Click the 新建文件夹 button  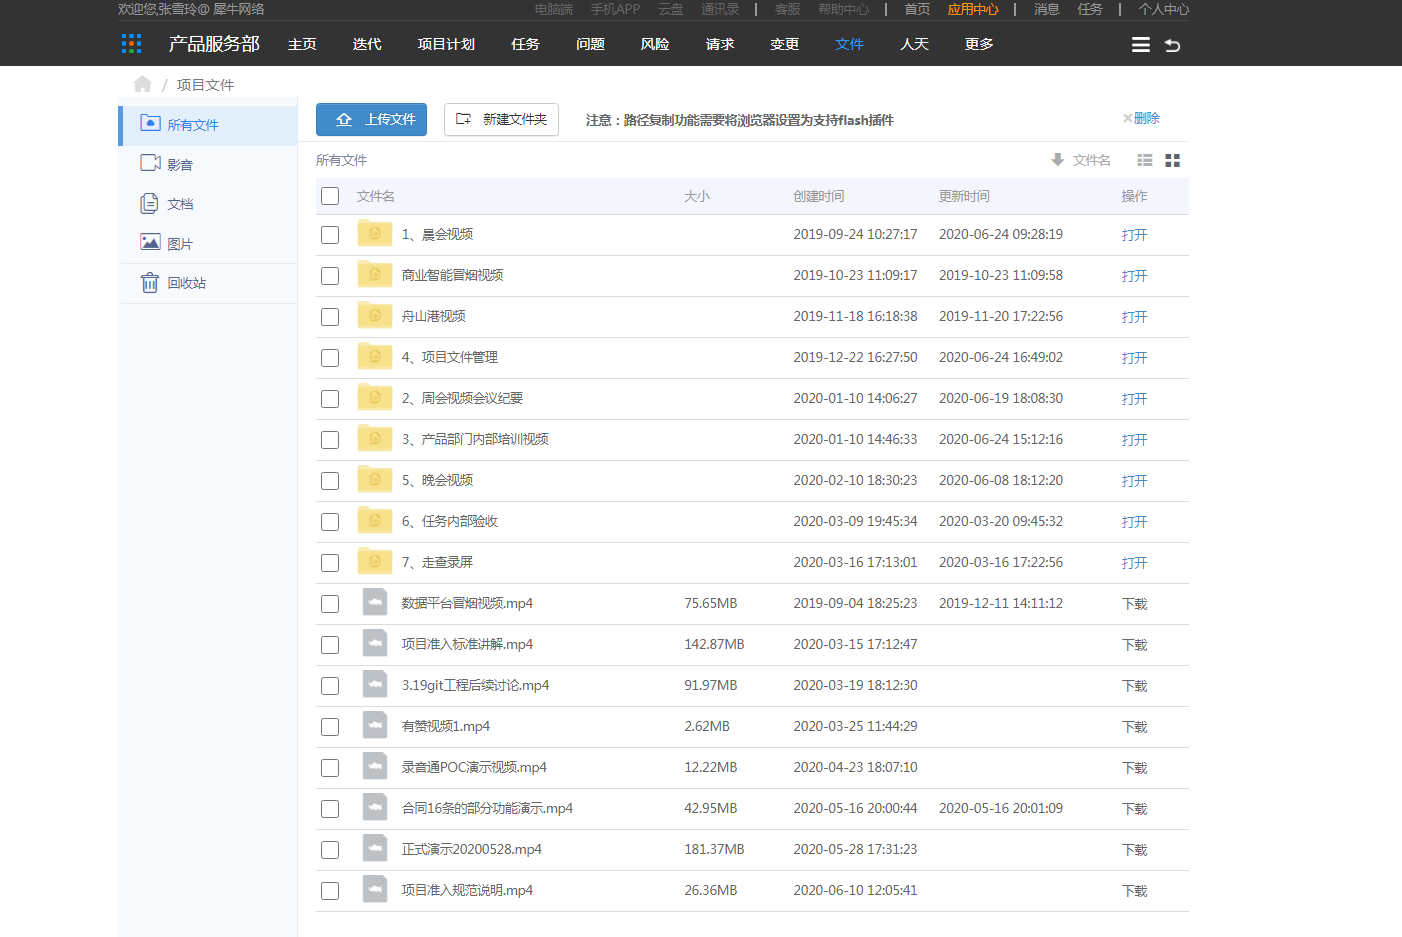point(501,119)
